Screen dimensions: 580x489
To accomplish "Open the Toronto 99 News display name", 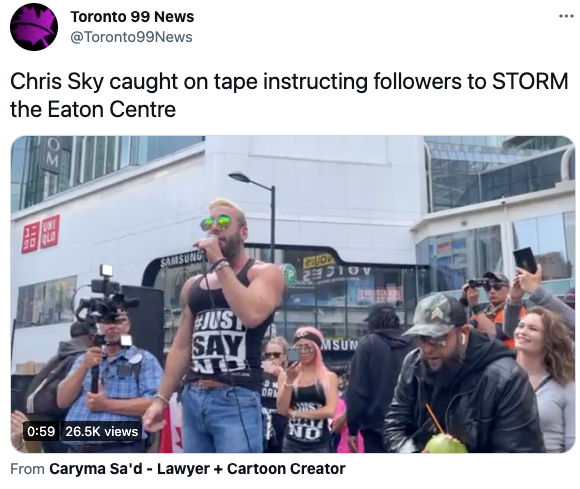I will [132, 17].
